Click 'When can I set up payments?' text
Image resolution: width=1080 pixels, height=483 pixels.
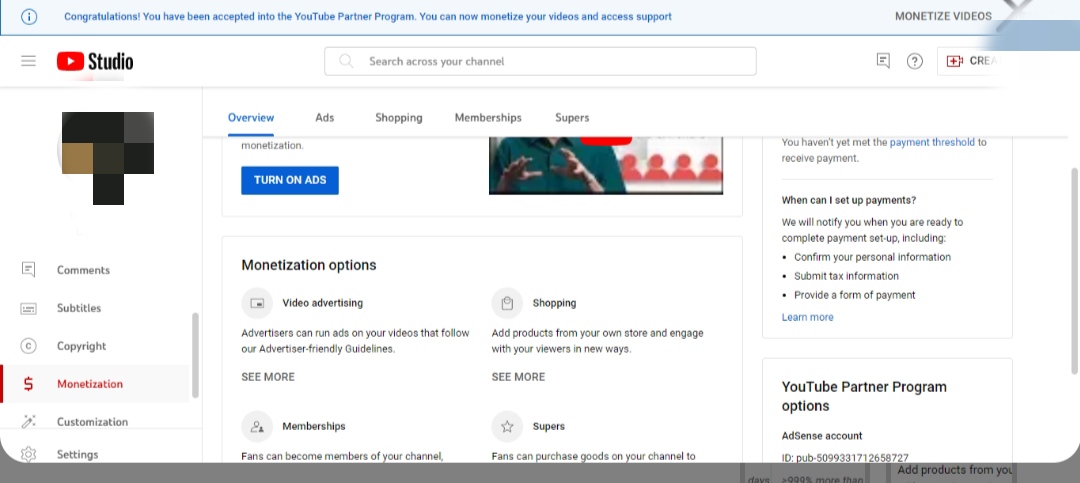pos(849,201)
